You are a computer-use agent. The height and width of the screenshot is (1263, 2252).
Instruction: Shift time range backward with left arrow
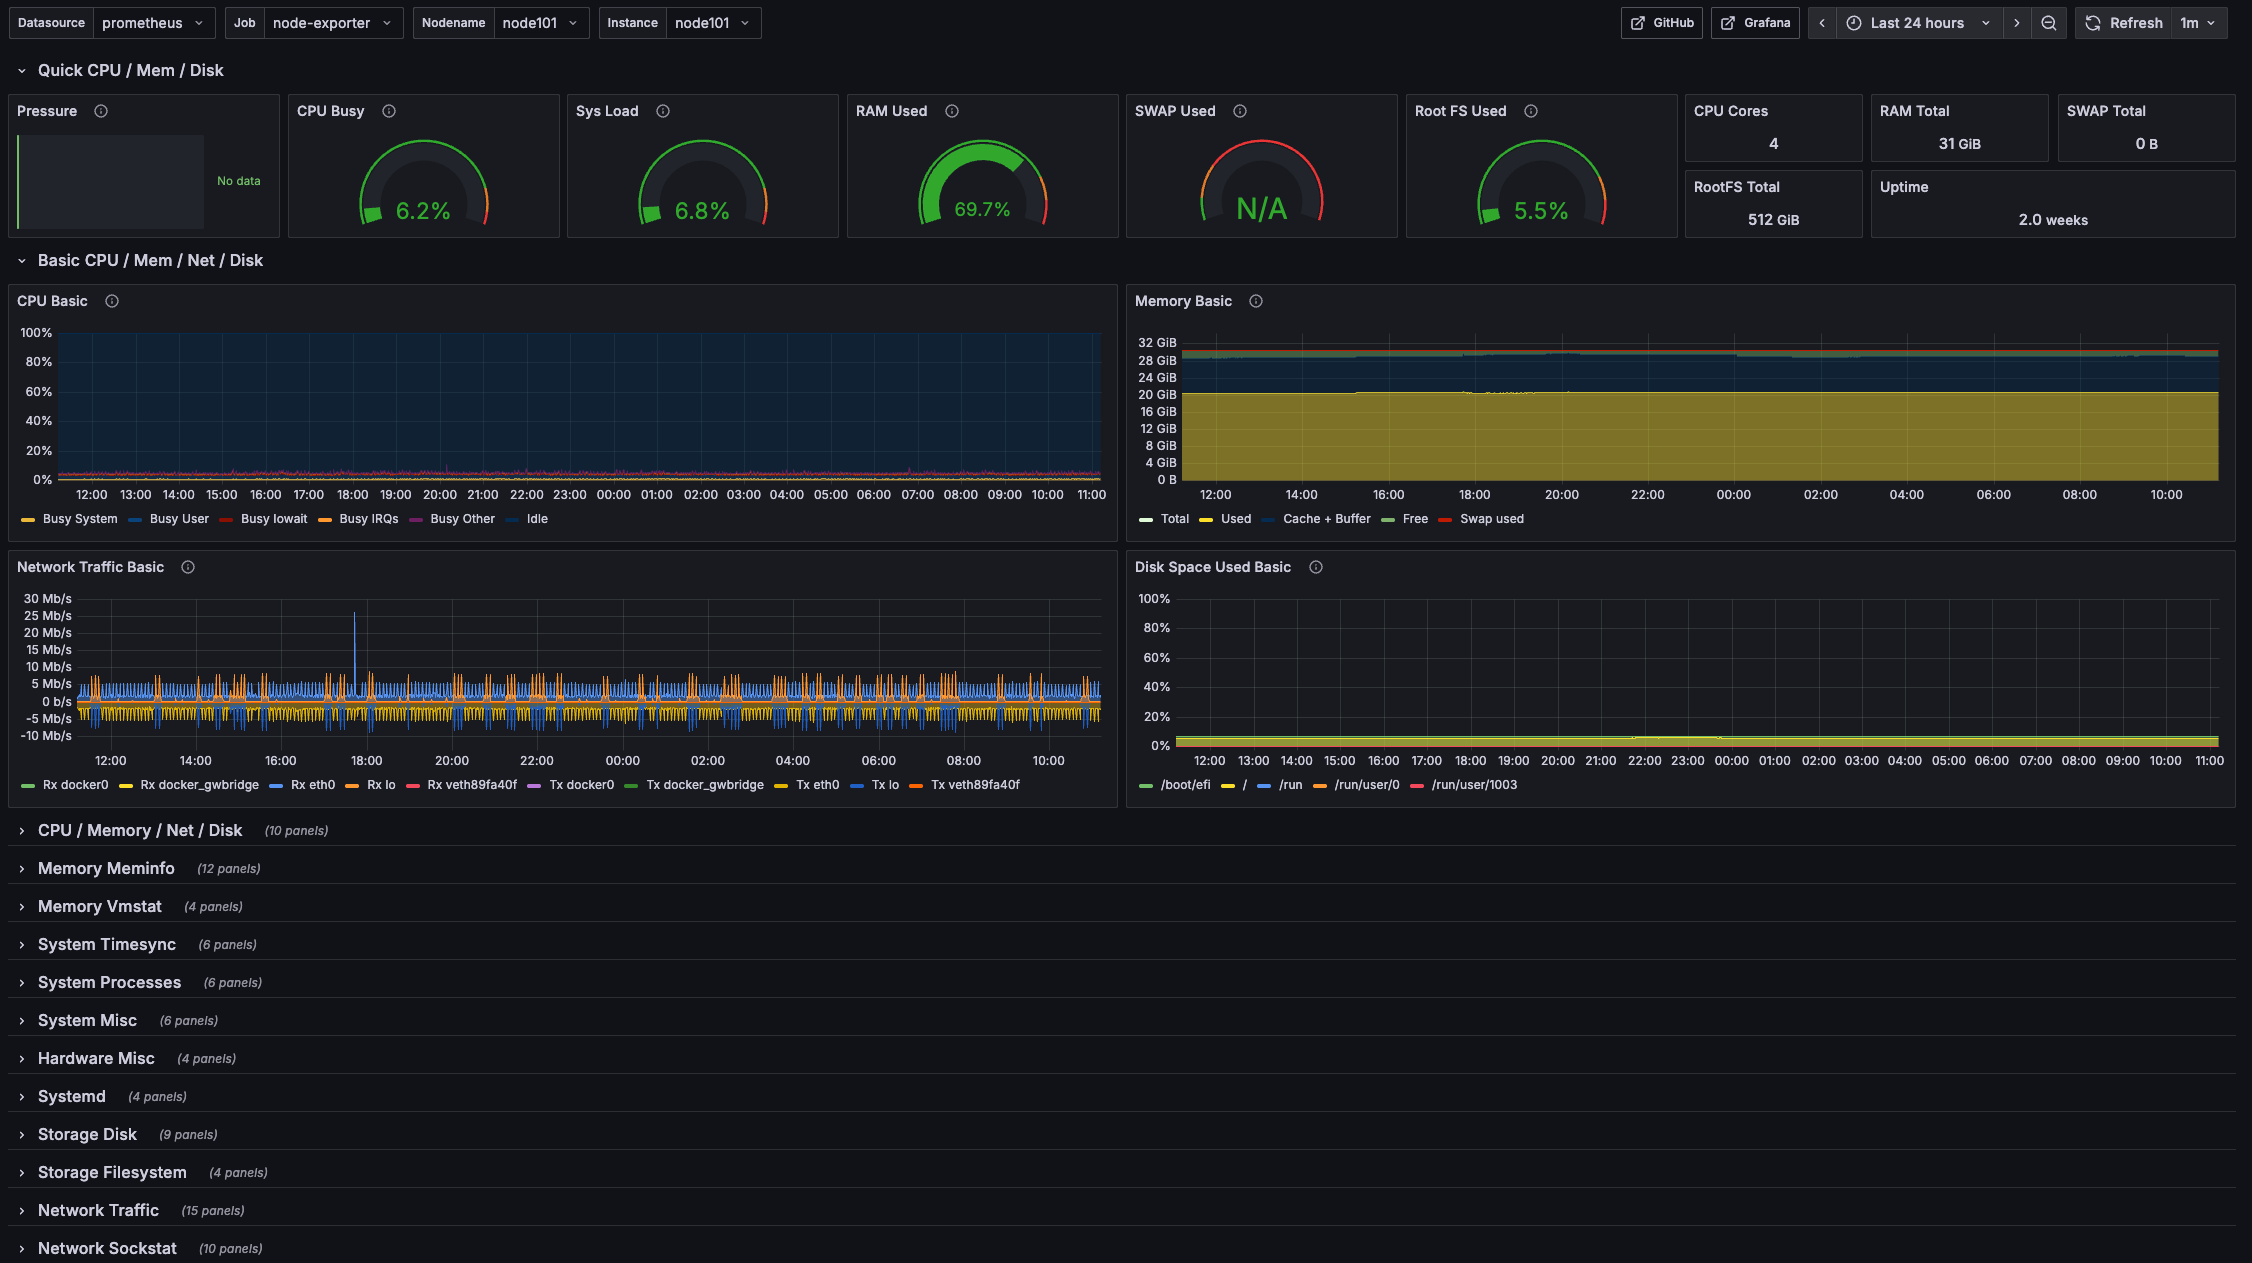tap(1822, 23)
